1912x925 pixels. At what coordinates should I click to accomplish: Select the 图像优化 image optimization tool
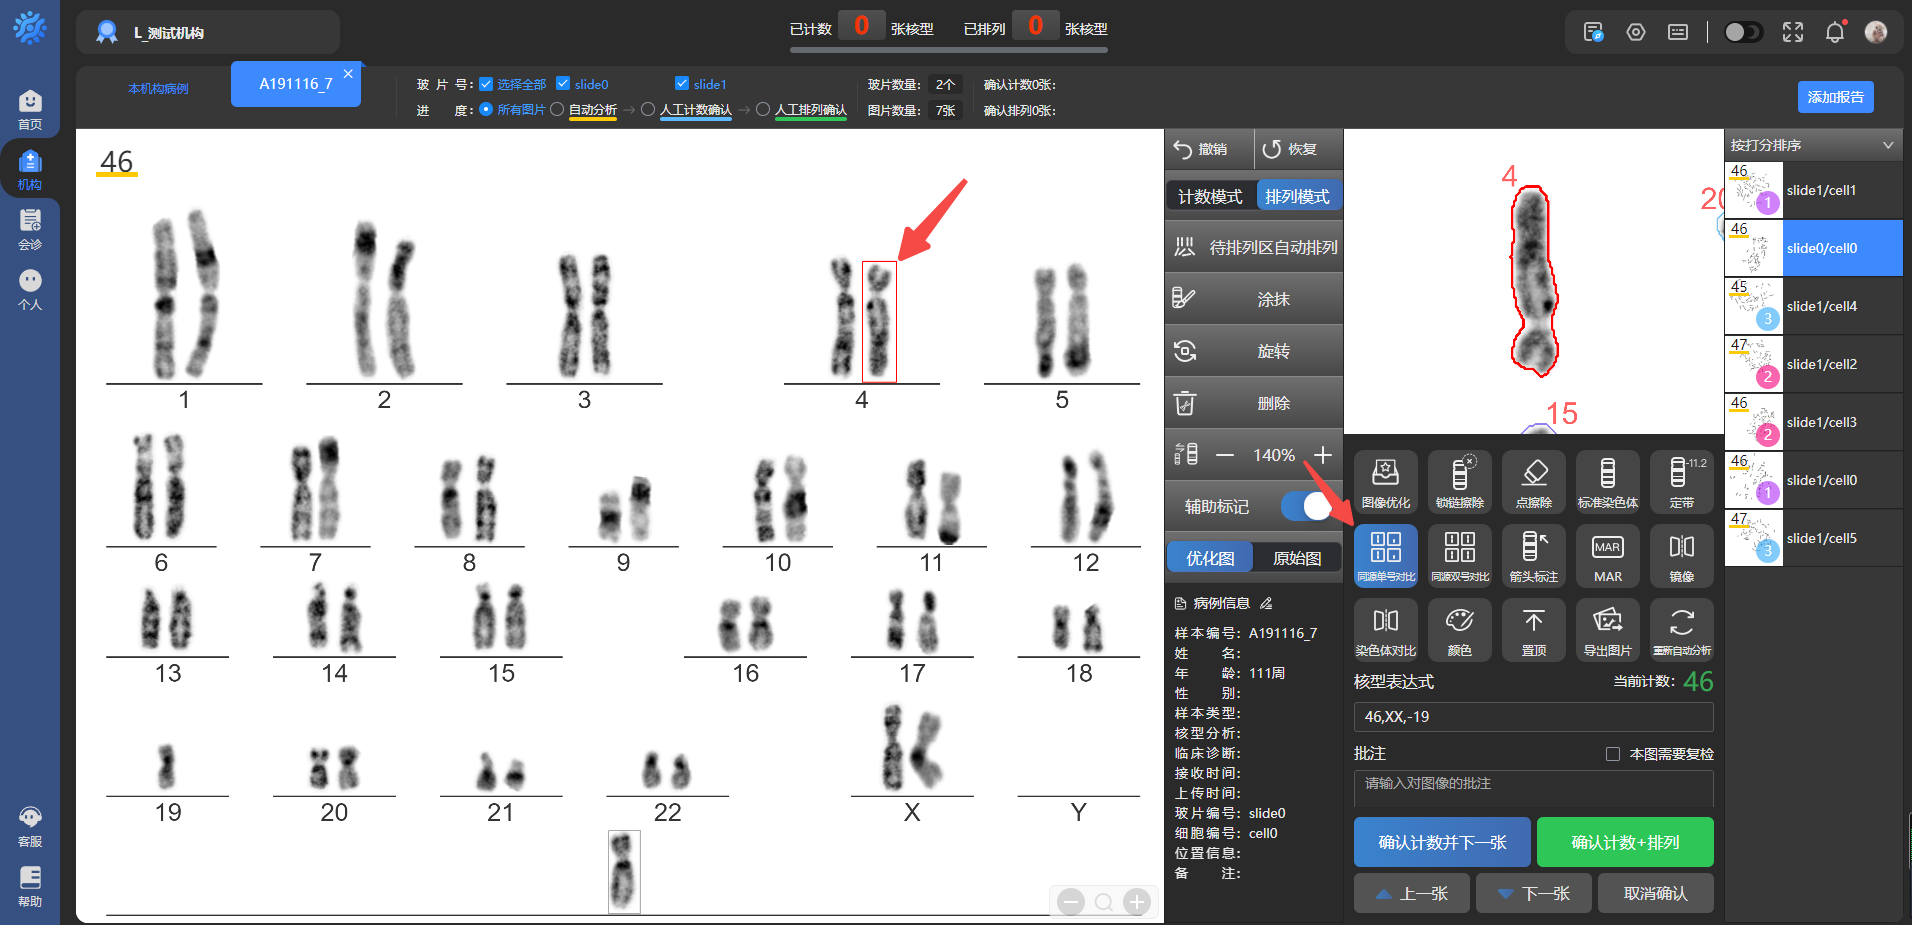pyautogui.click(x=1385, y=481)
